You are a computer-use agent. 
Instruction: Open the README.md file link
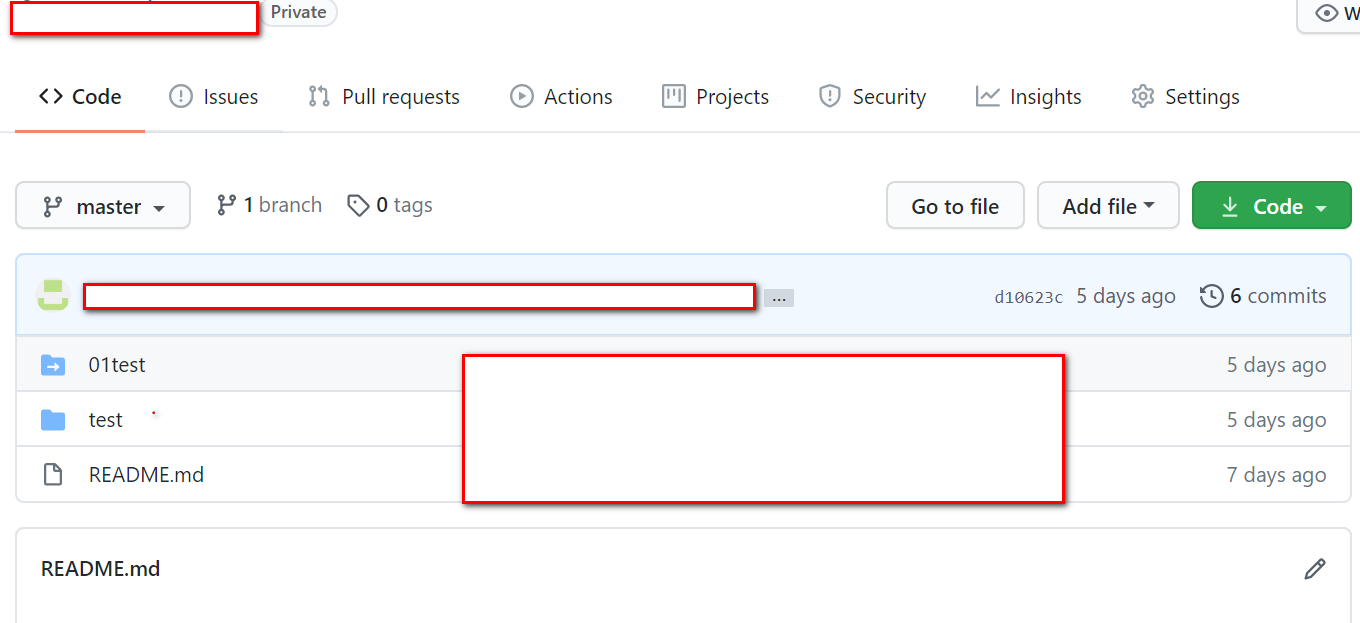[x=146, y=475]
